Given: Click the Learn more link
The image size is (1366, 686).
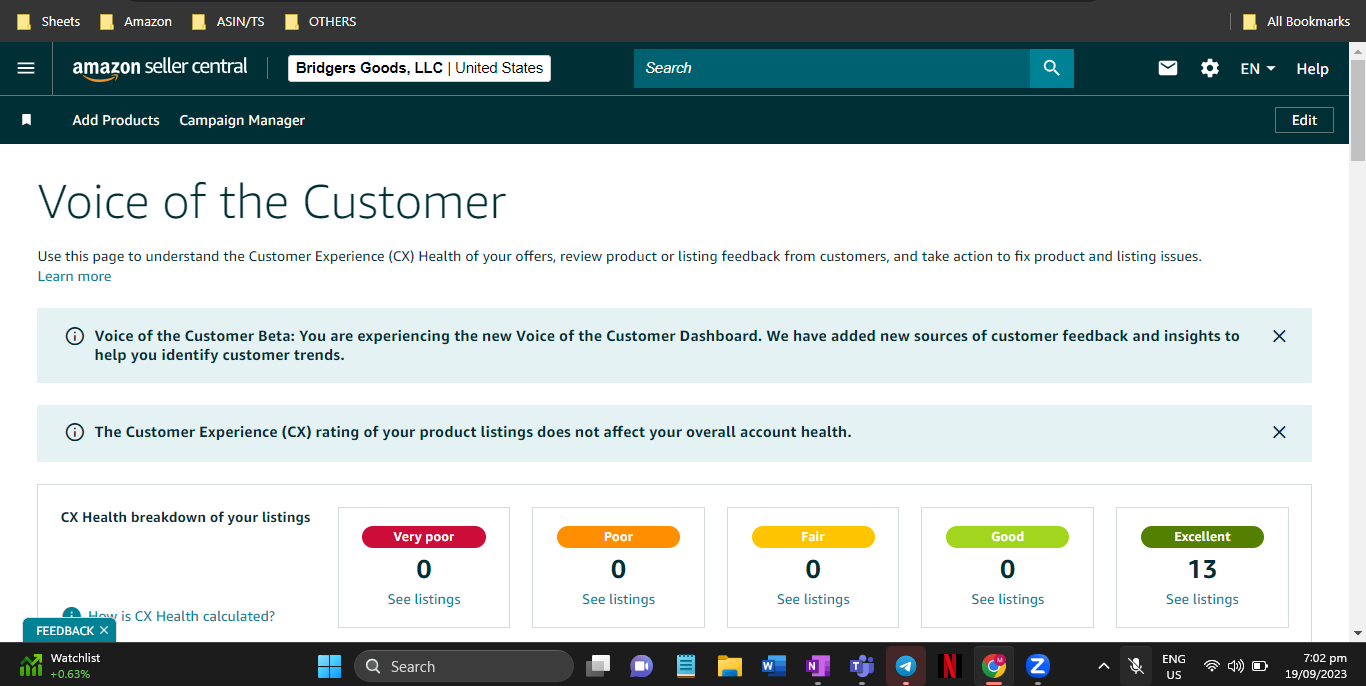Looking at the screenshot, I should (x=74, y=276).
